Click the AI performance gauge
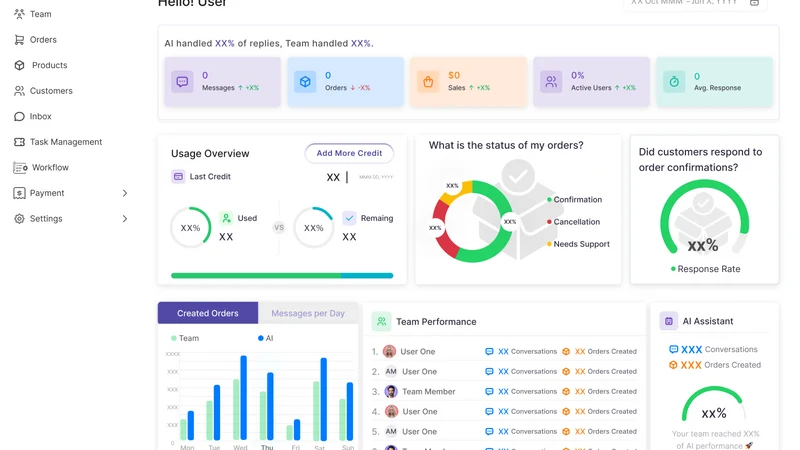This screenshot has height=450, width=800. point(713,404)
